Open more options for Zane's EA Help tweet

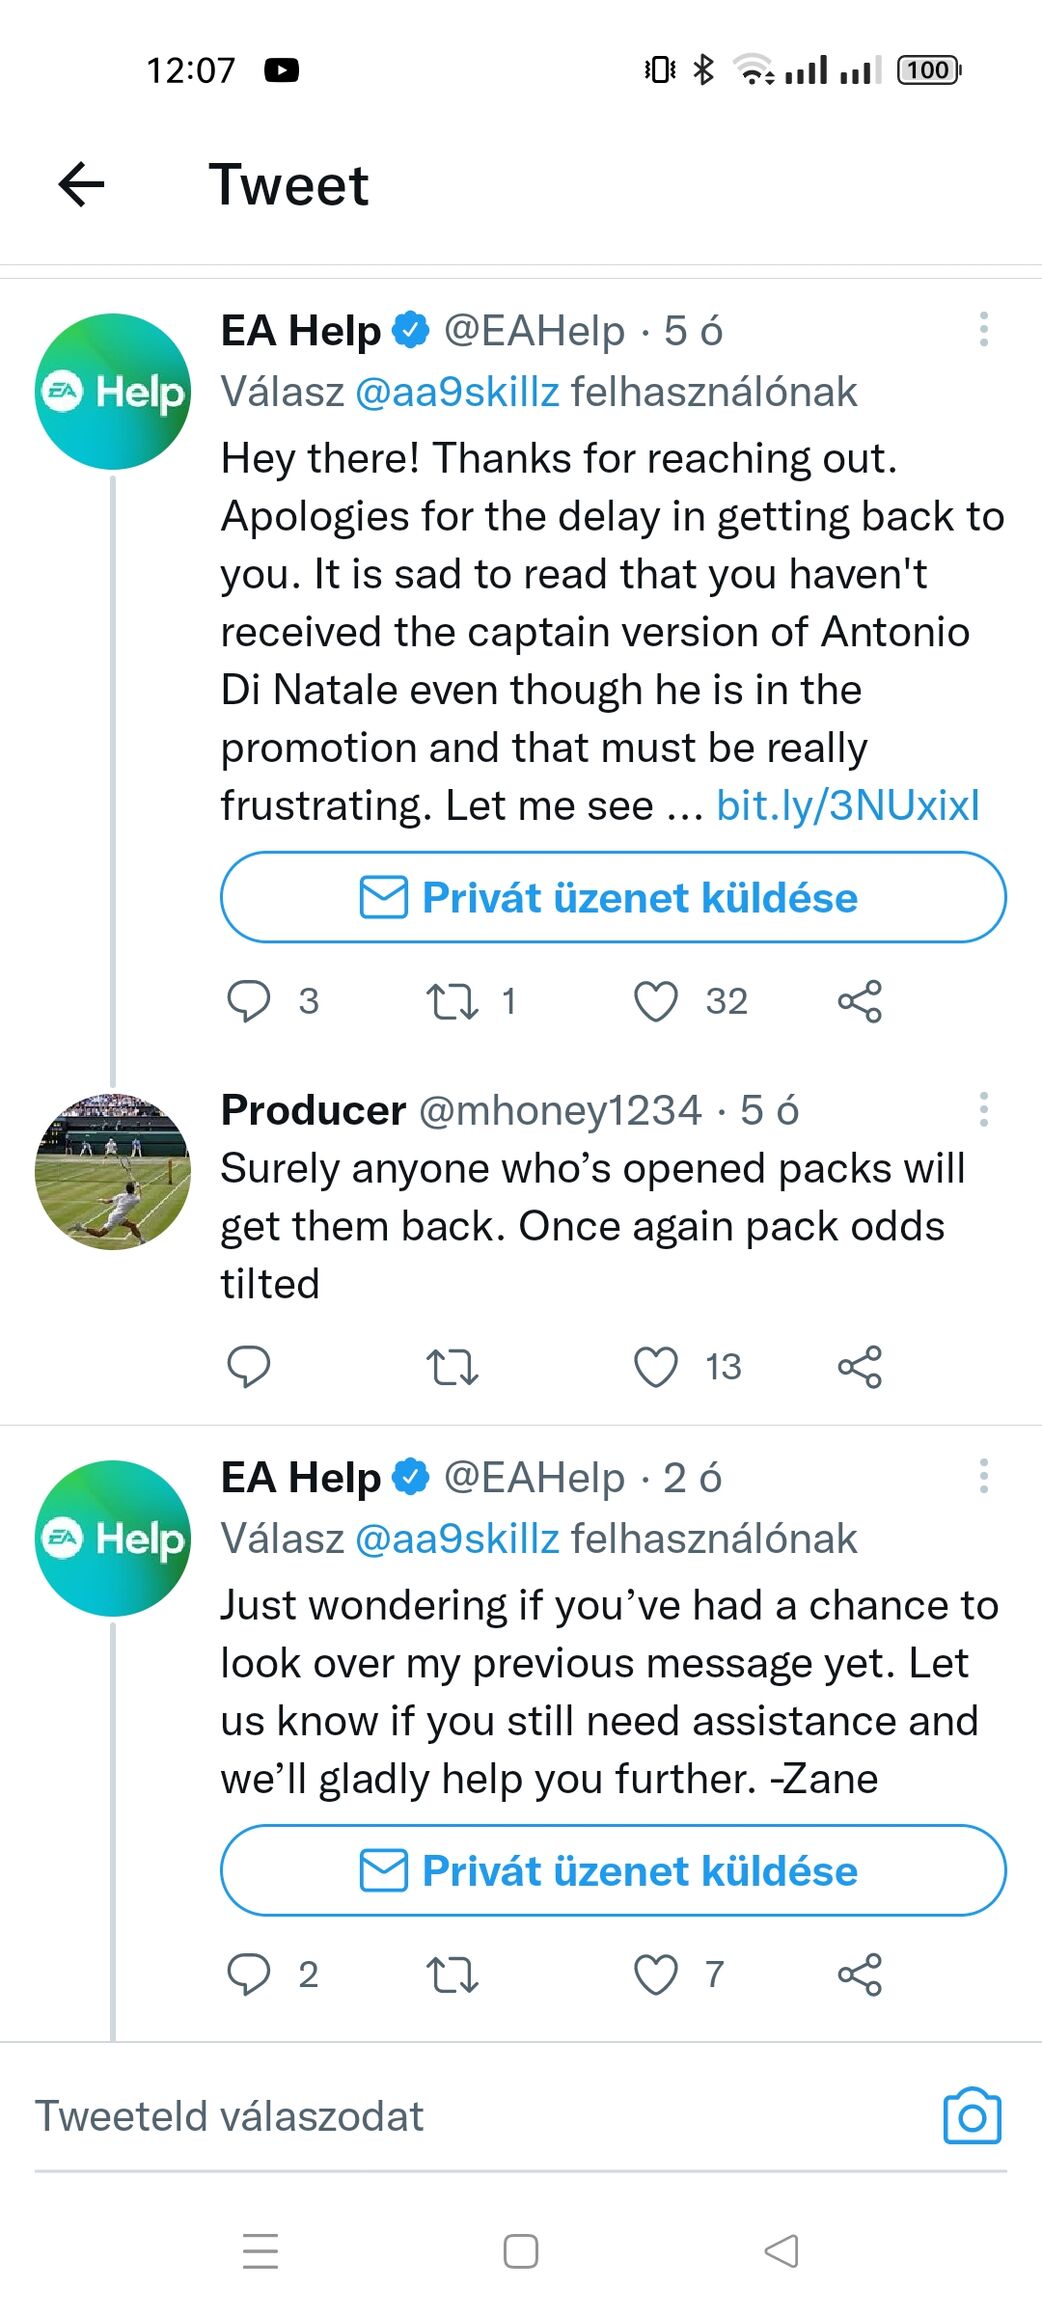984,1476
